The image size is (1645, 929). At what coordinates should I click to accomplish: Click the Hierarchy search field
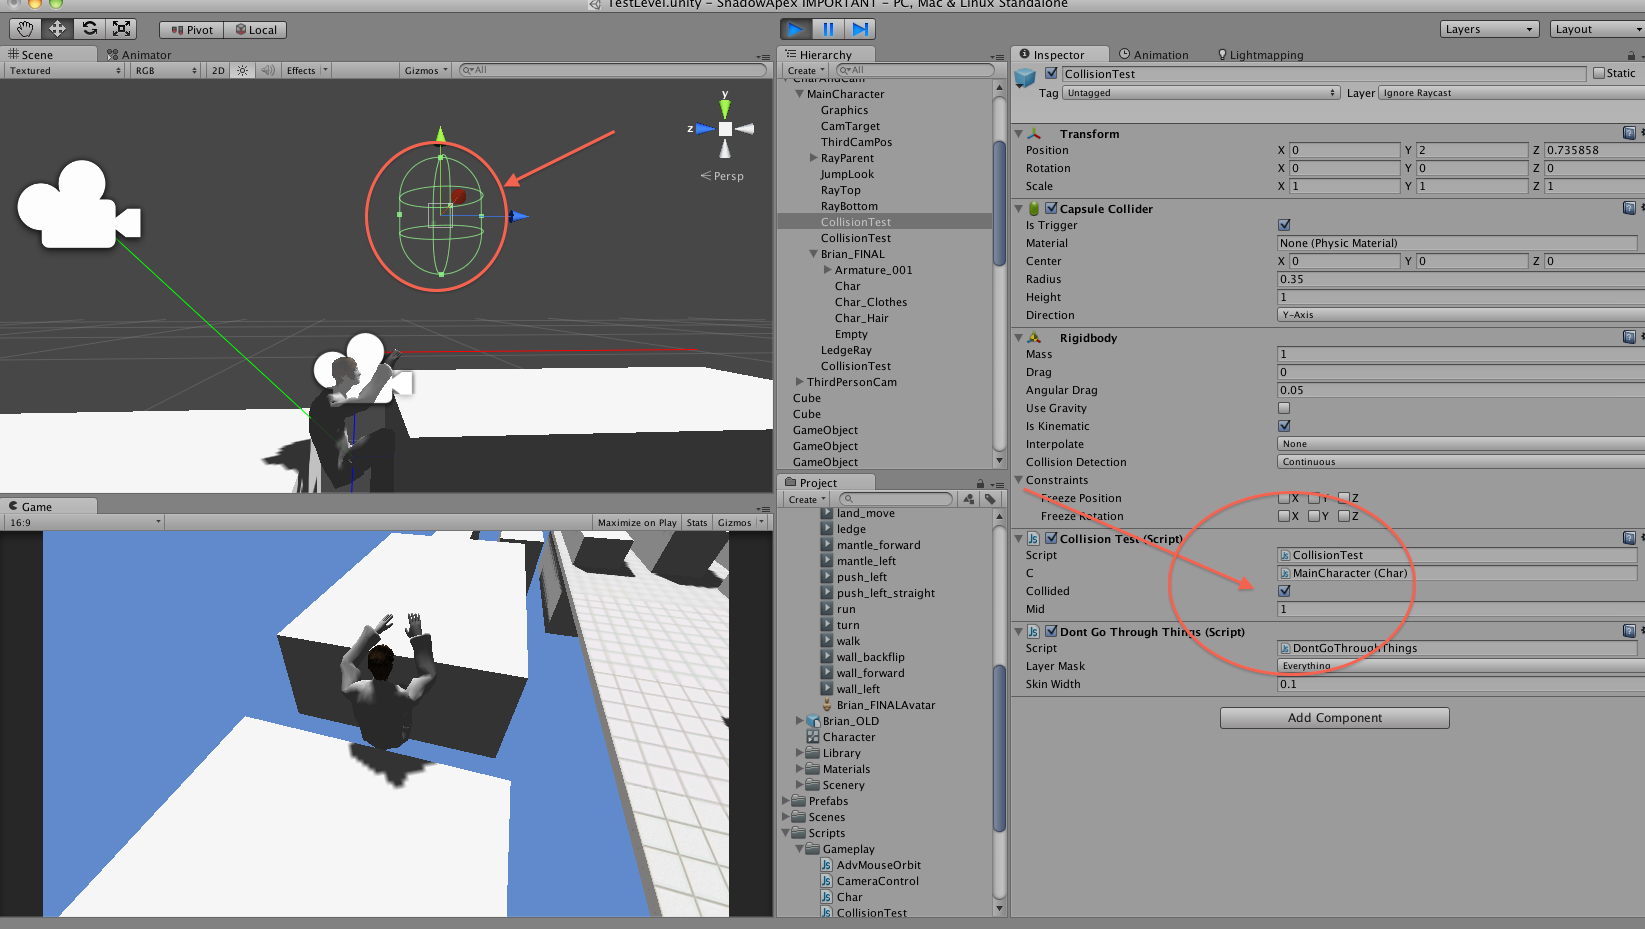coord(915,70)
